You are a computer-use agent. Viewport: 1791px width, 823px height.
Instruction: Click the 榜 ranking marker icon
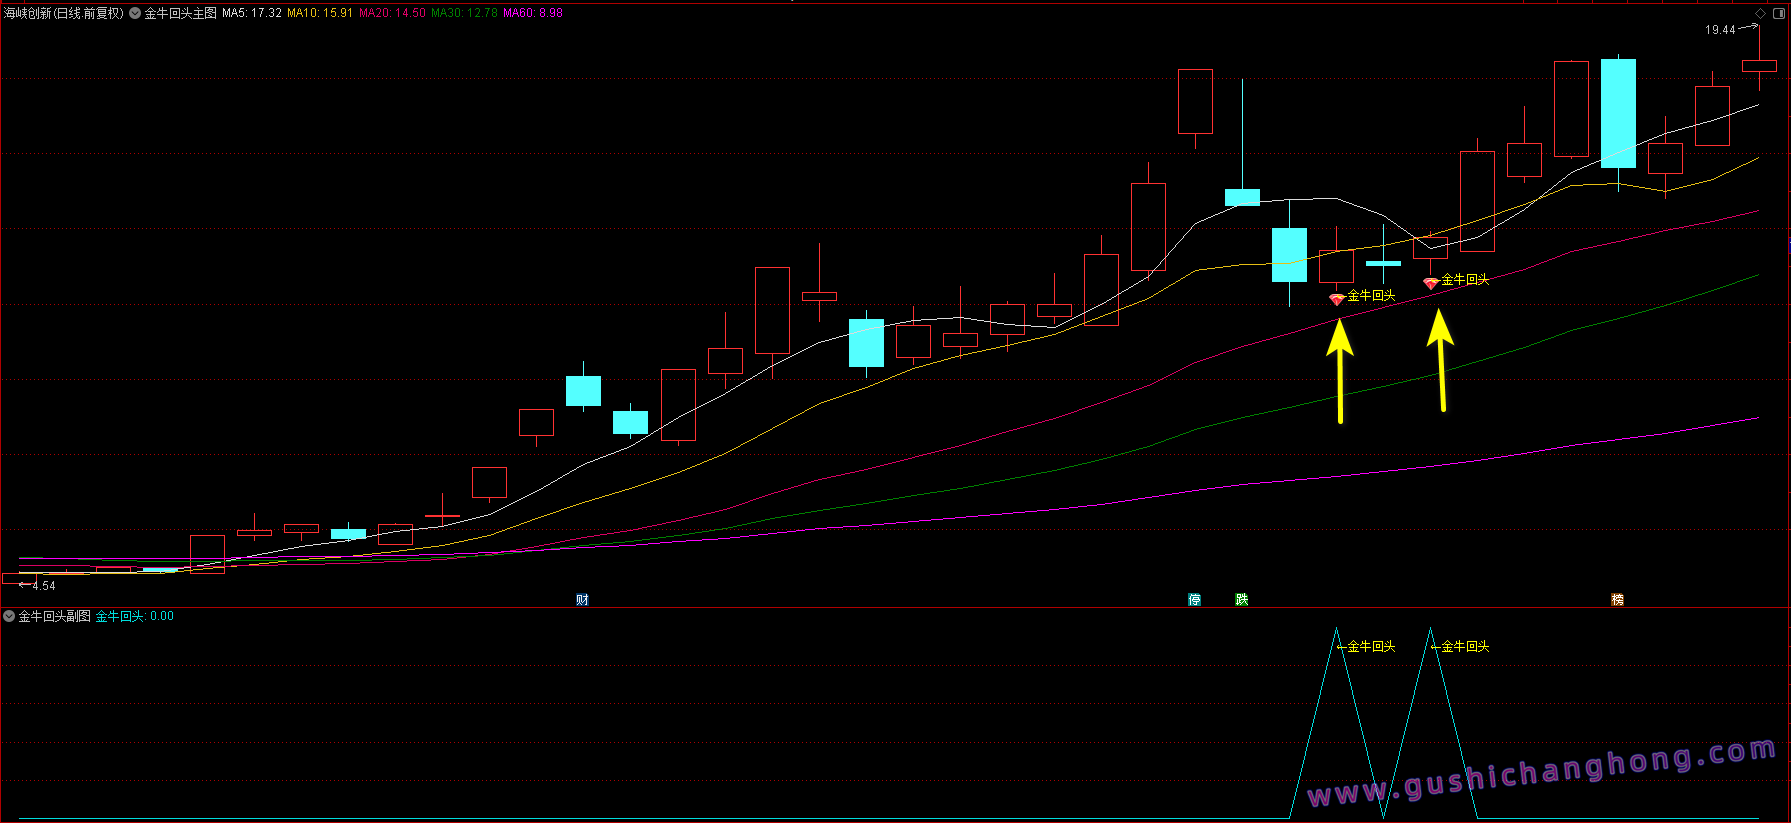pos(1617,600)
